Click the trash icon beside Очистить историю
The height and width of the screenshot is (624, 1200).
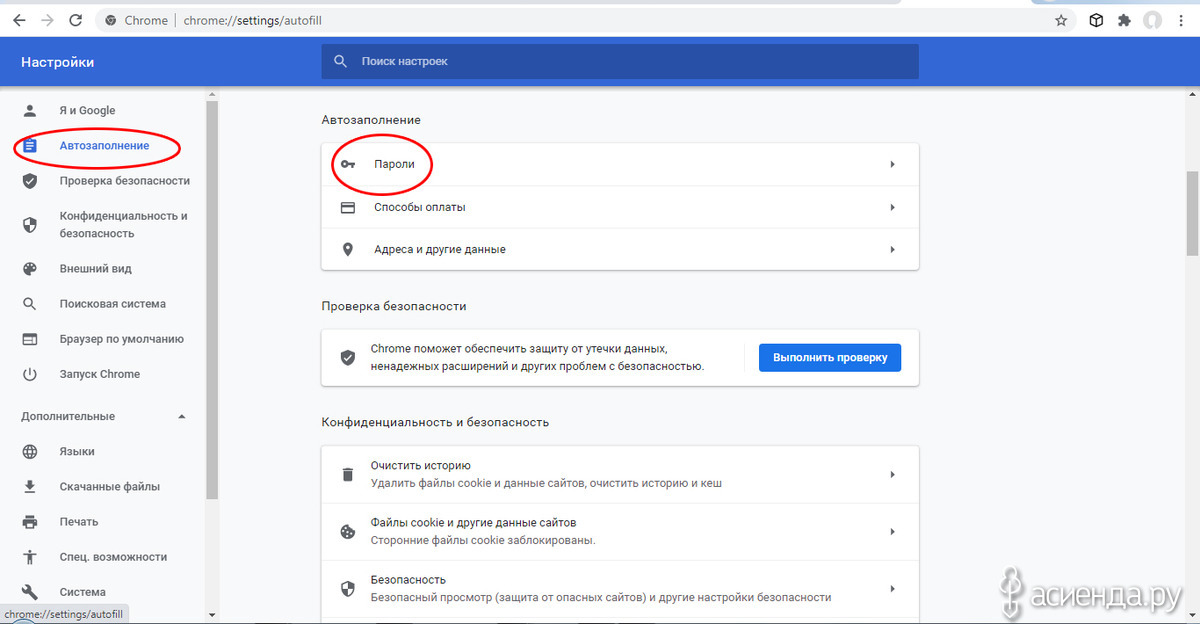click(348, 475)
